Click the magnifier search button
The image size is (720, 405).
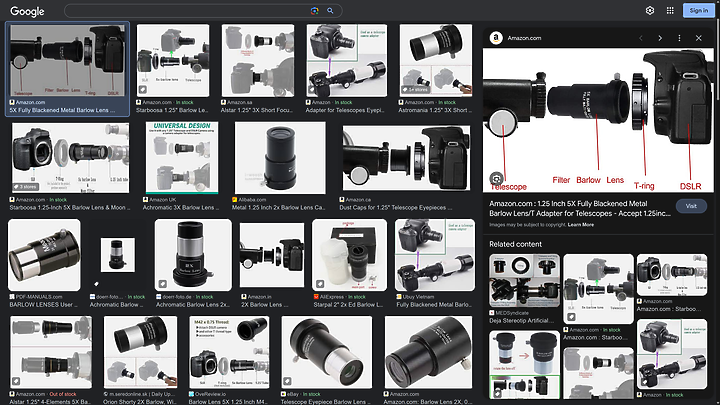pyautogui.click(x=330, y=11)
